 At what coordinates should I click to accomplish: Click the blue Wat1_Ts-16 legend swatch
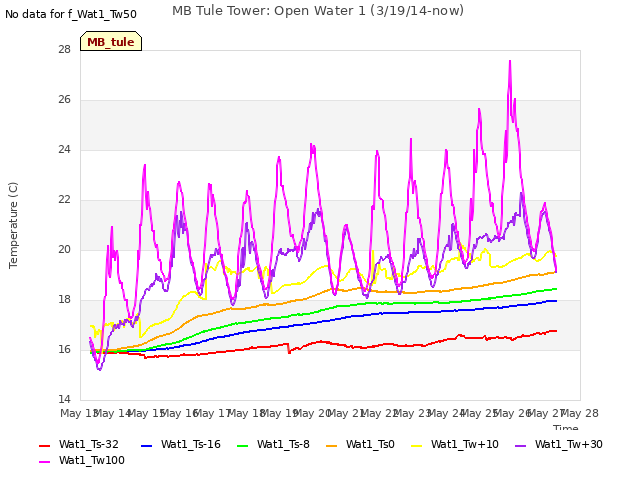pos(147,445)
